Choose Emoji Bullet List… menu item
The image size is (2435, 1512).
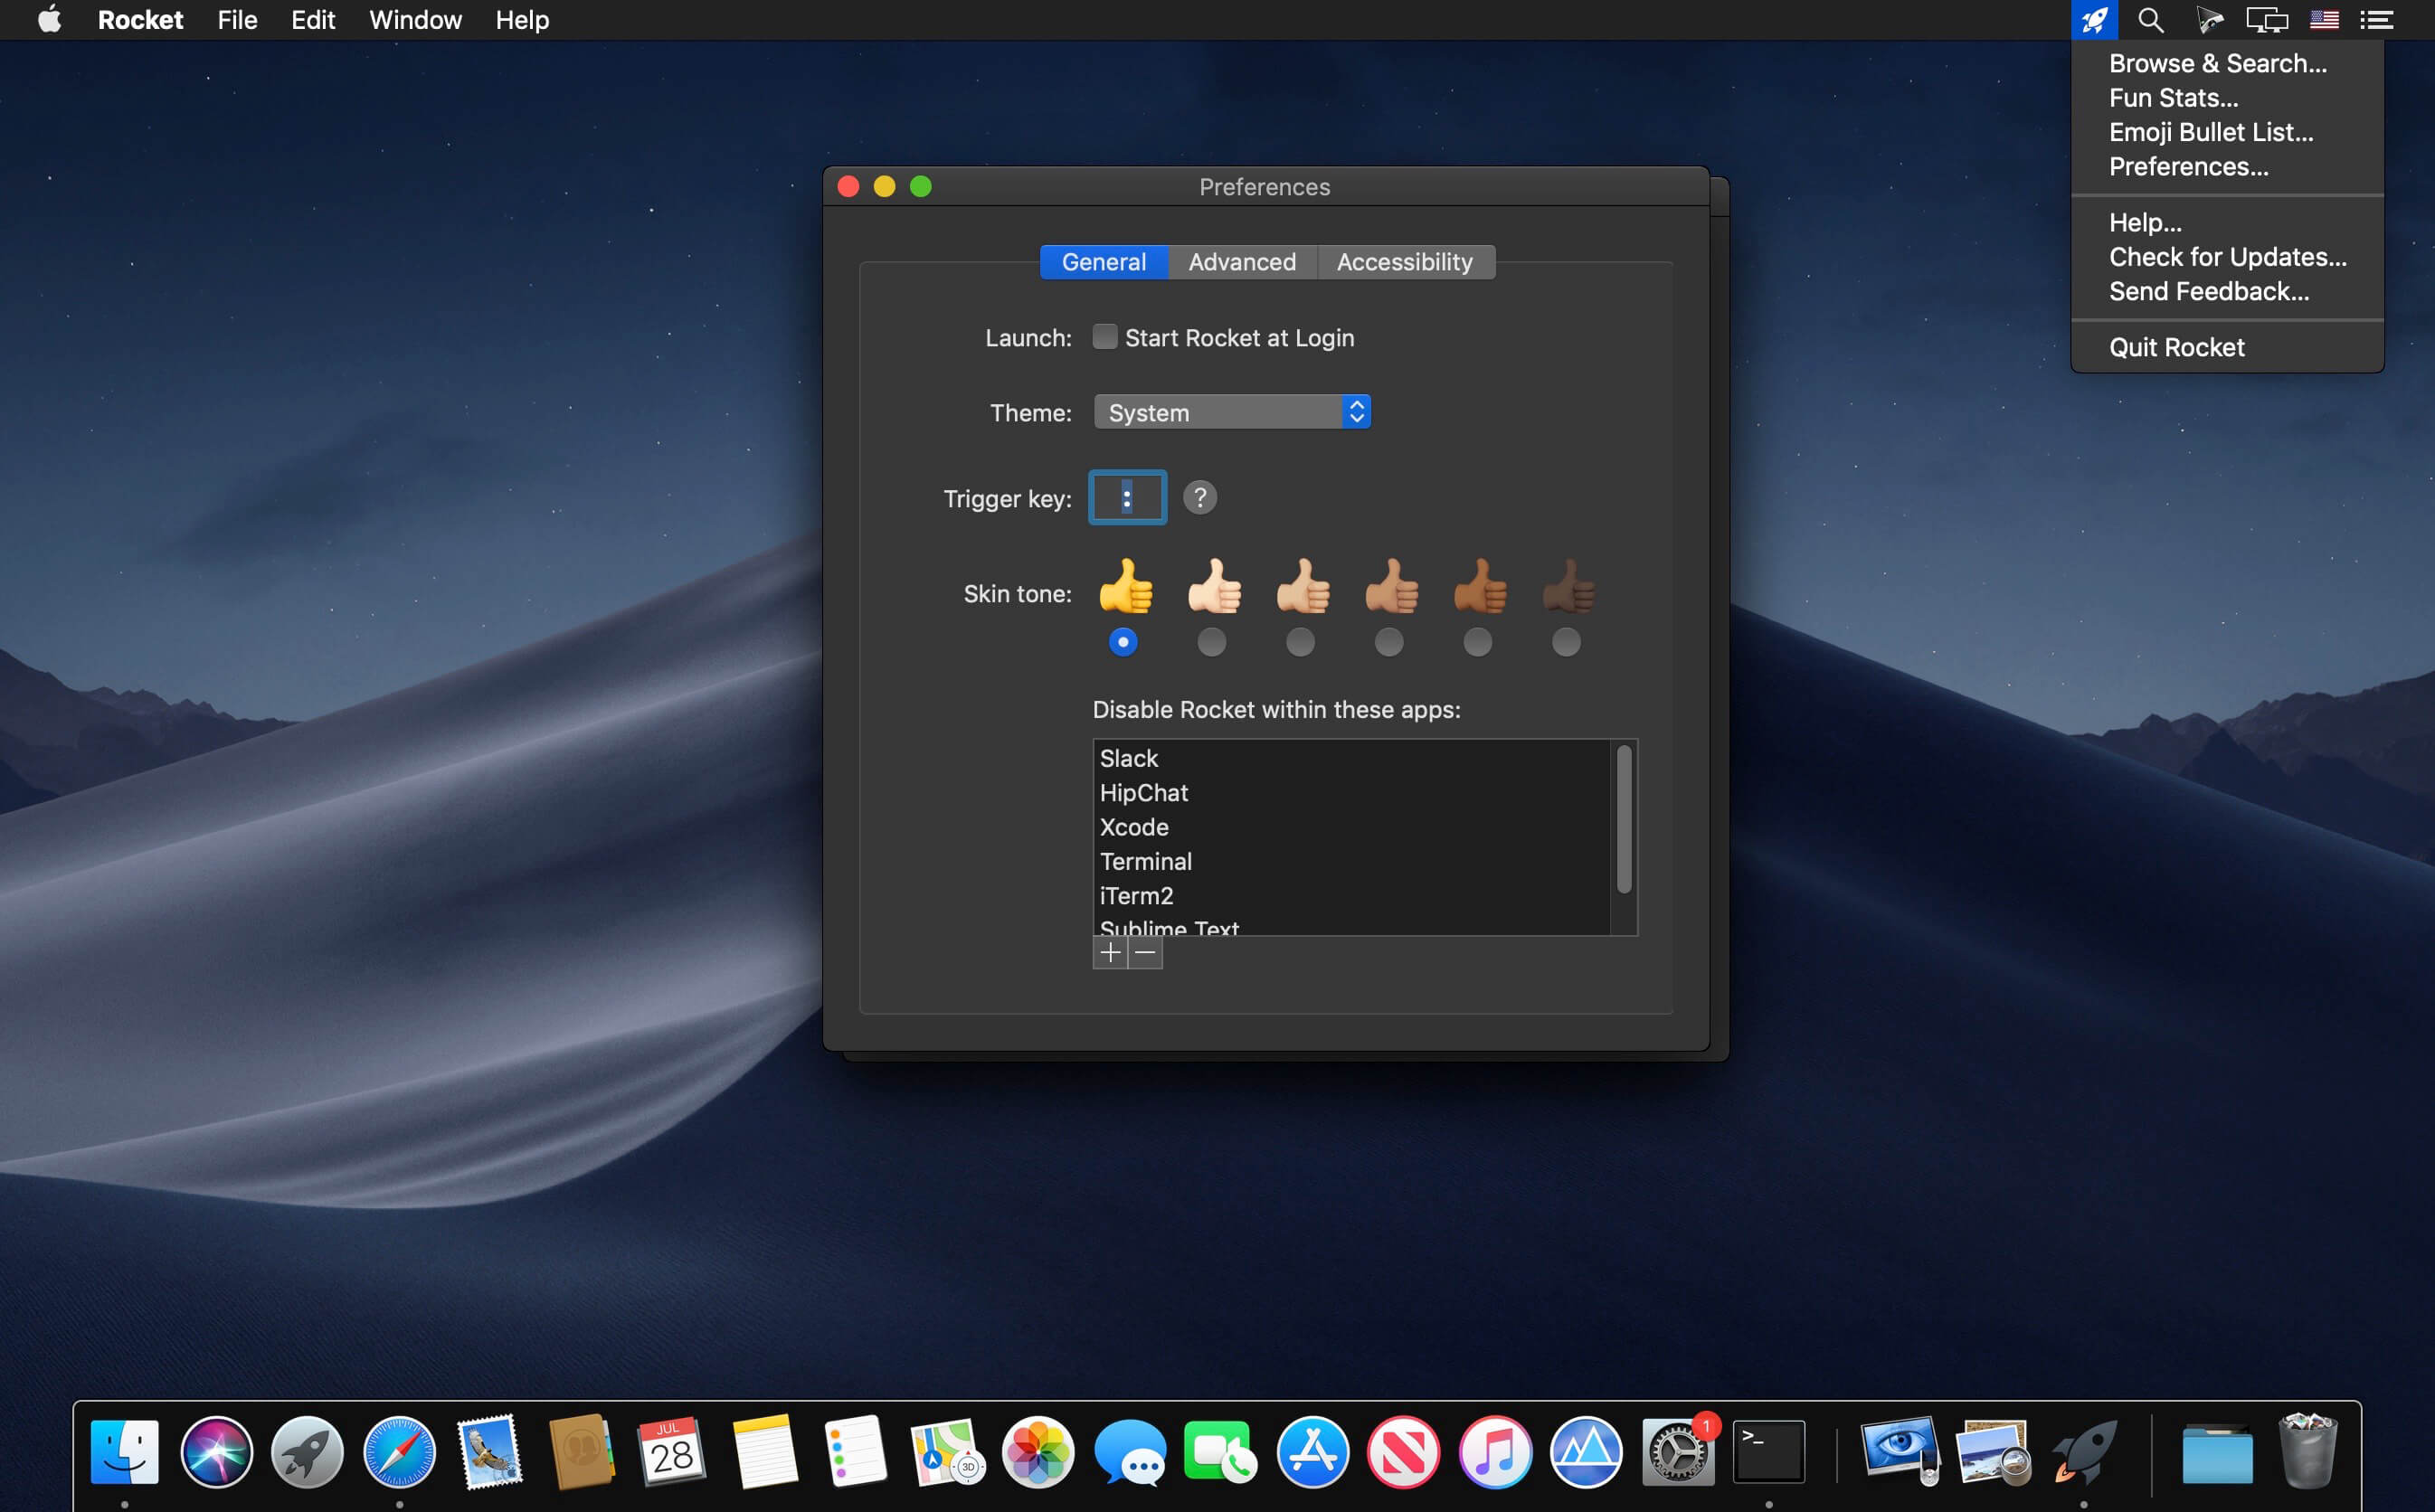(x=2227, y=132)
